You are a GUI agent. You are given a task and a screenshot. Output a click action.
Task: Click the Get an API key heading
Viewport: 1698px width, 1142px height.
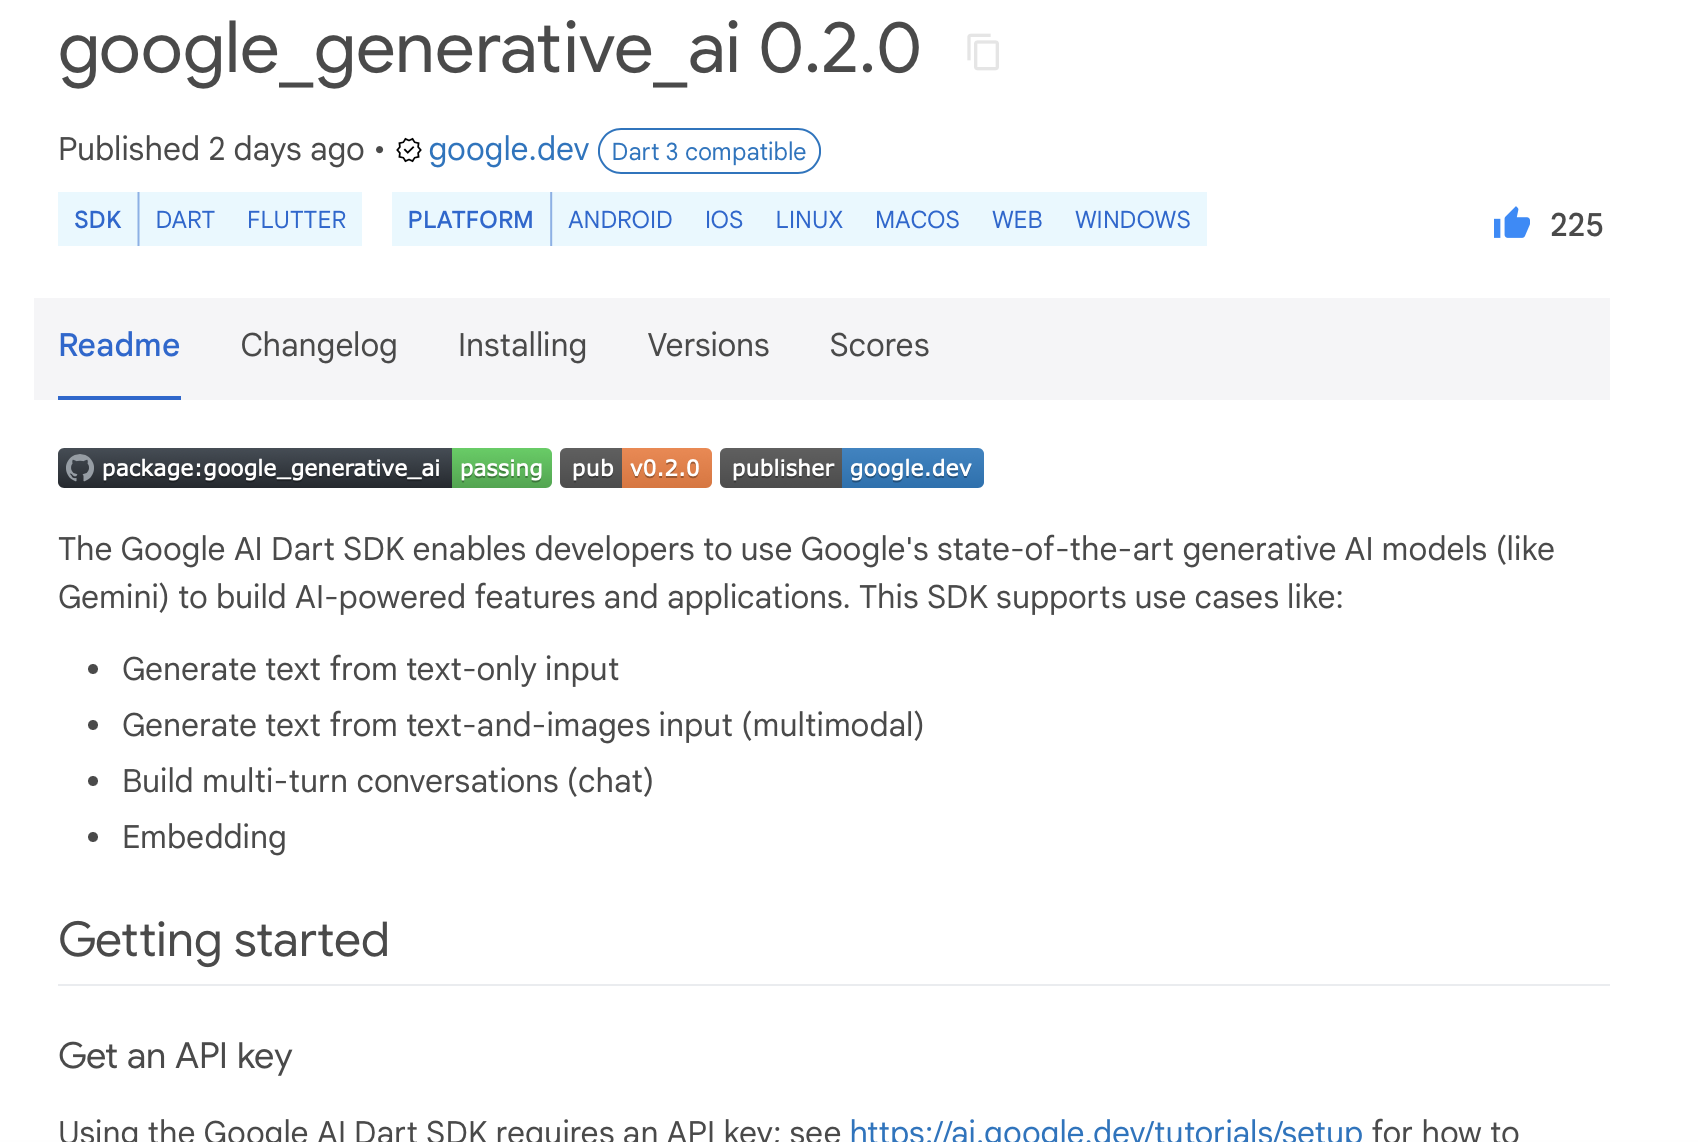click(175, 1056)
